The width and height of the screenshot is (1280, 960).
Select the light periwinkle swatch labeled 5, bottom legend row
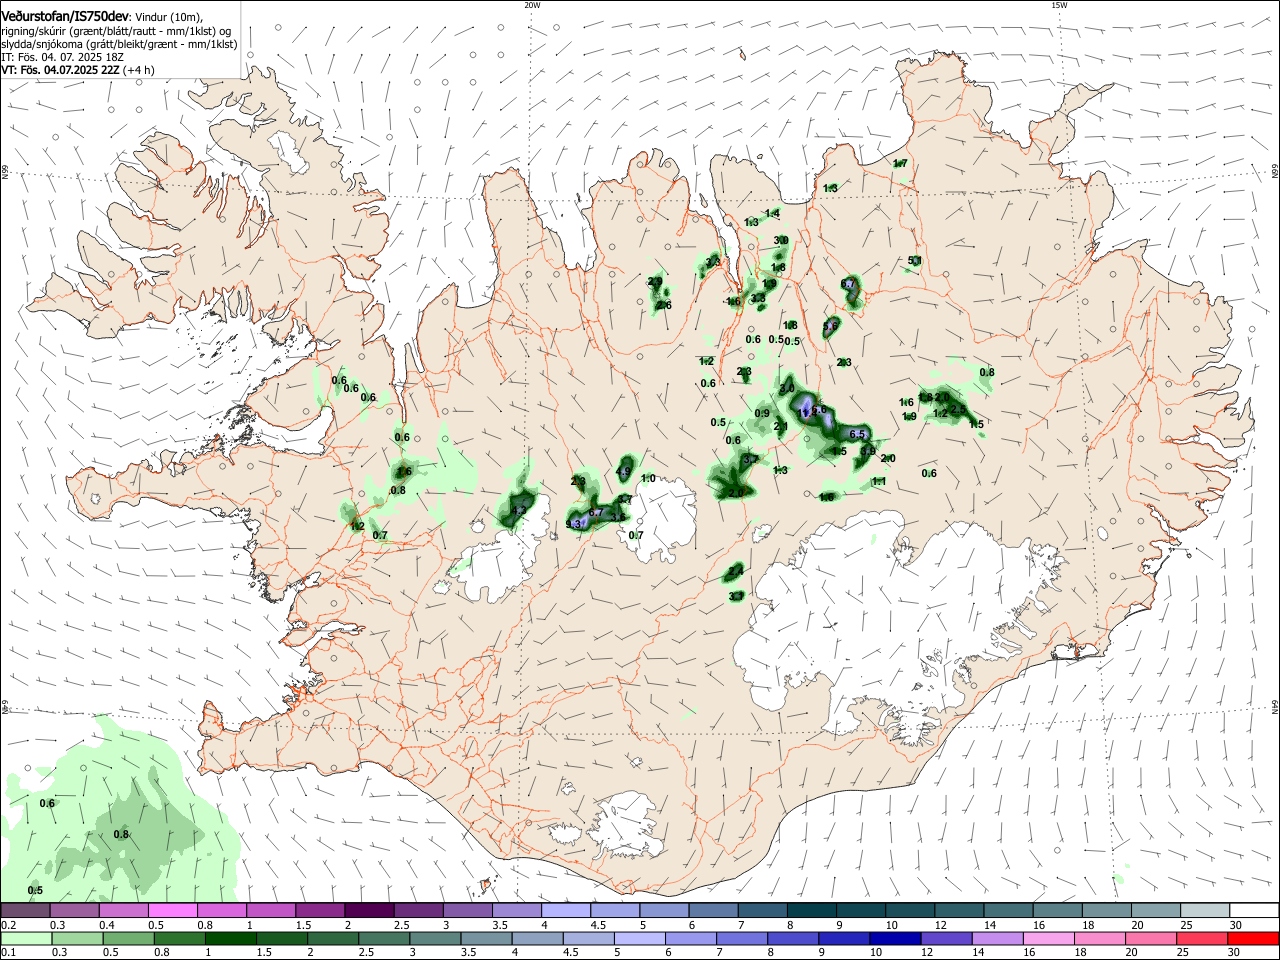click(x=640, y=938)
